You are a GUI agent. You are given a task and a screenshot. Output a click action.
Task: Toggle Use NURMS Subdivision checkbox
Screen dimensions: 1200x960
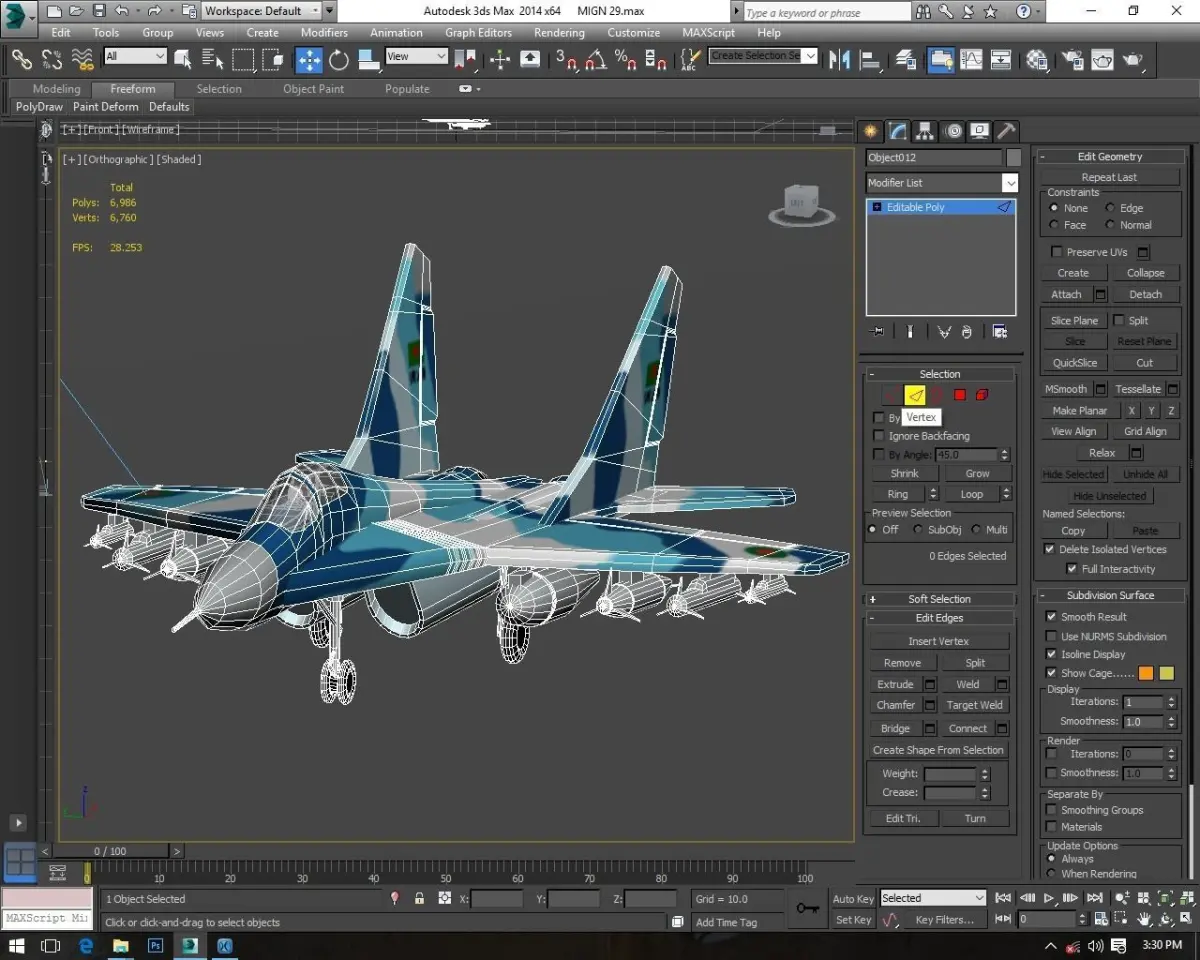pos(1051,636)
